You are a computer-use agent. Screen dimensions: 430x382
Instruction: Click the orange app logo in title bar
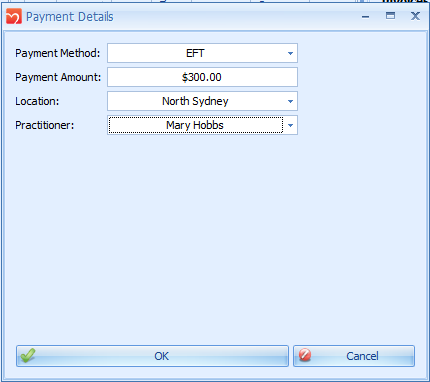pyautogui.click(x=14, y=16)
